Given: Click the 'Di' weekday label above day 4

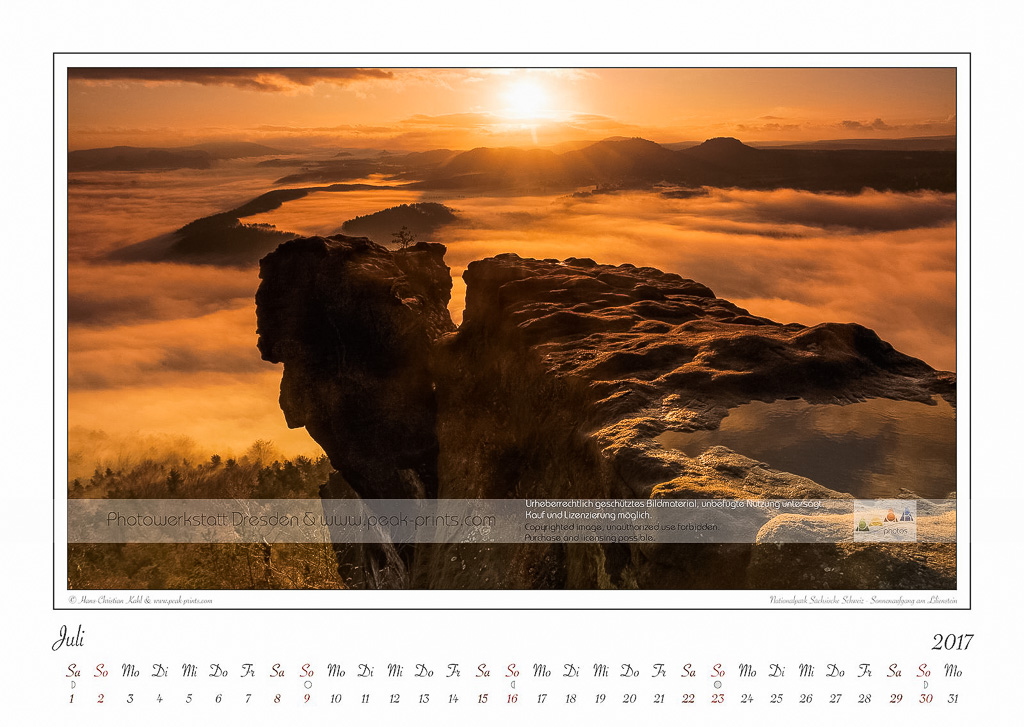Looking at the screenshot, I should [160, 671].
